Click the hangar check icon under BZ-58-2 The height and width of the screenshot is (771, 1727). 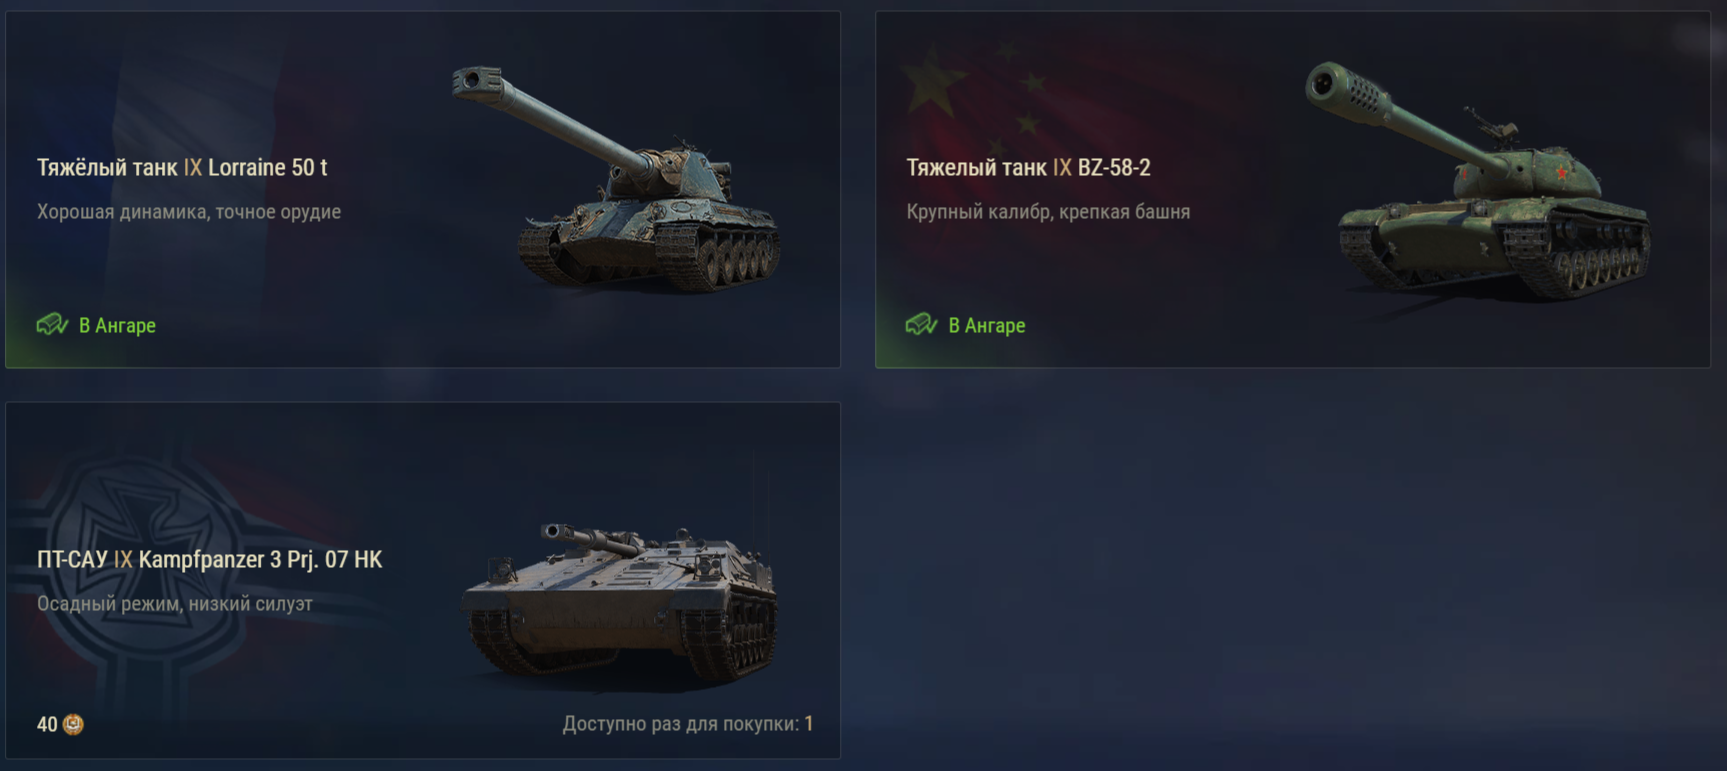click(921, 325)
